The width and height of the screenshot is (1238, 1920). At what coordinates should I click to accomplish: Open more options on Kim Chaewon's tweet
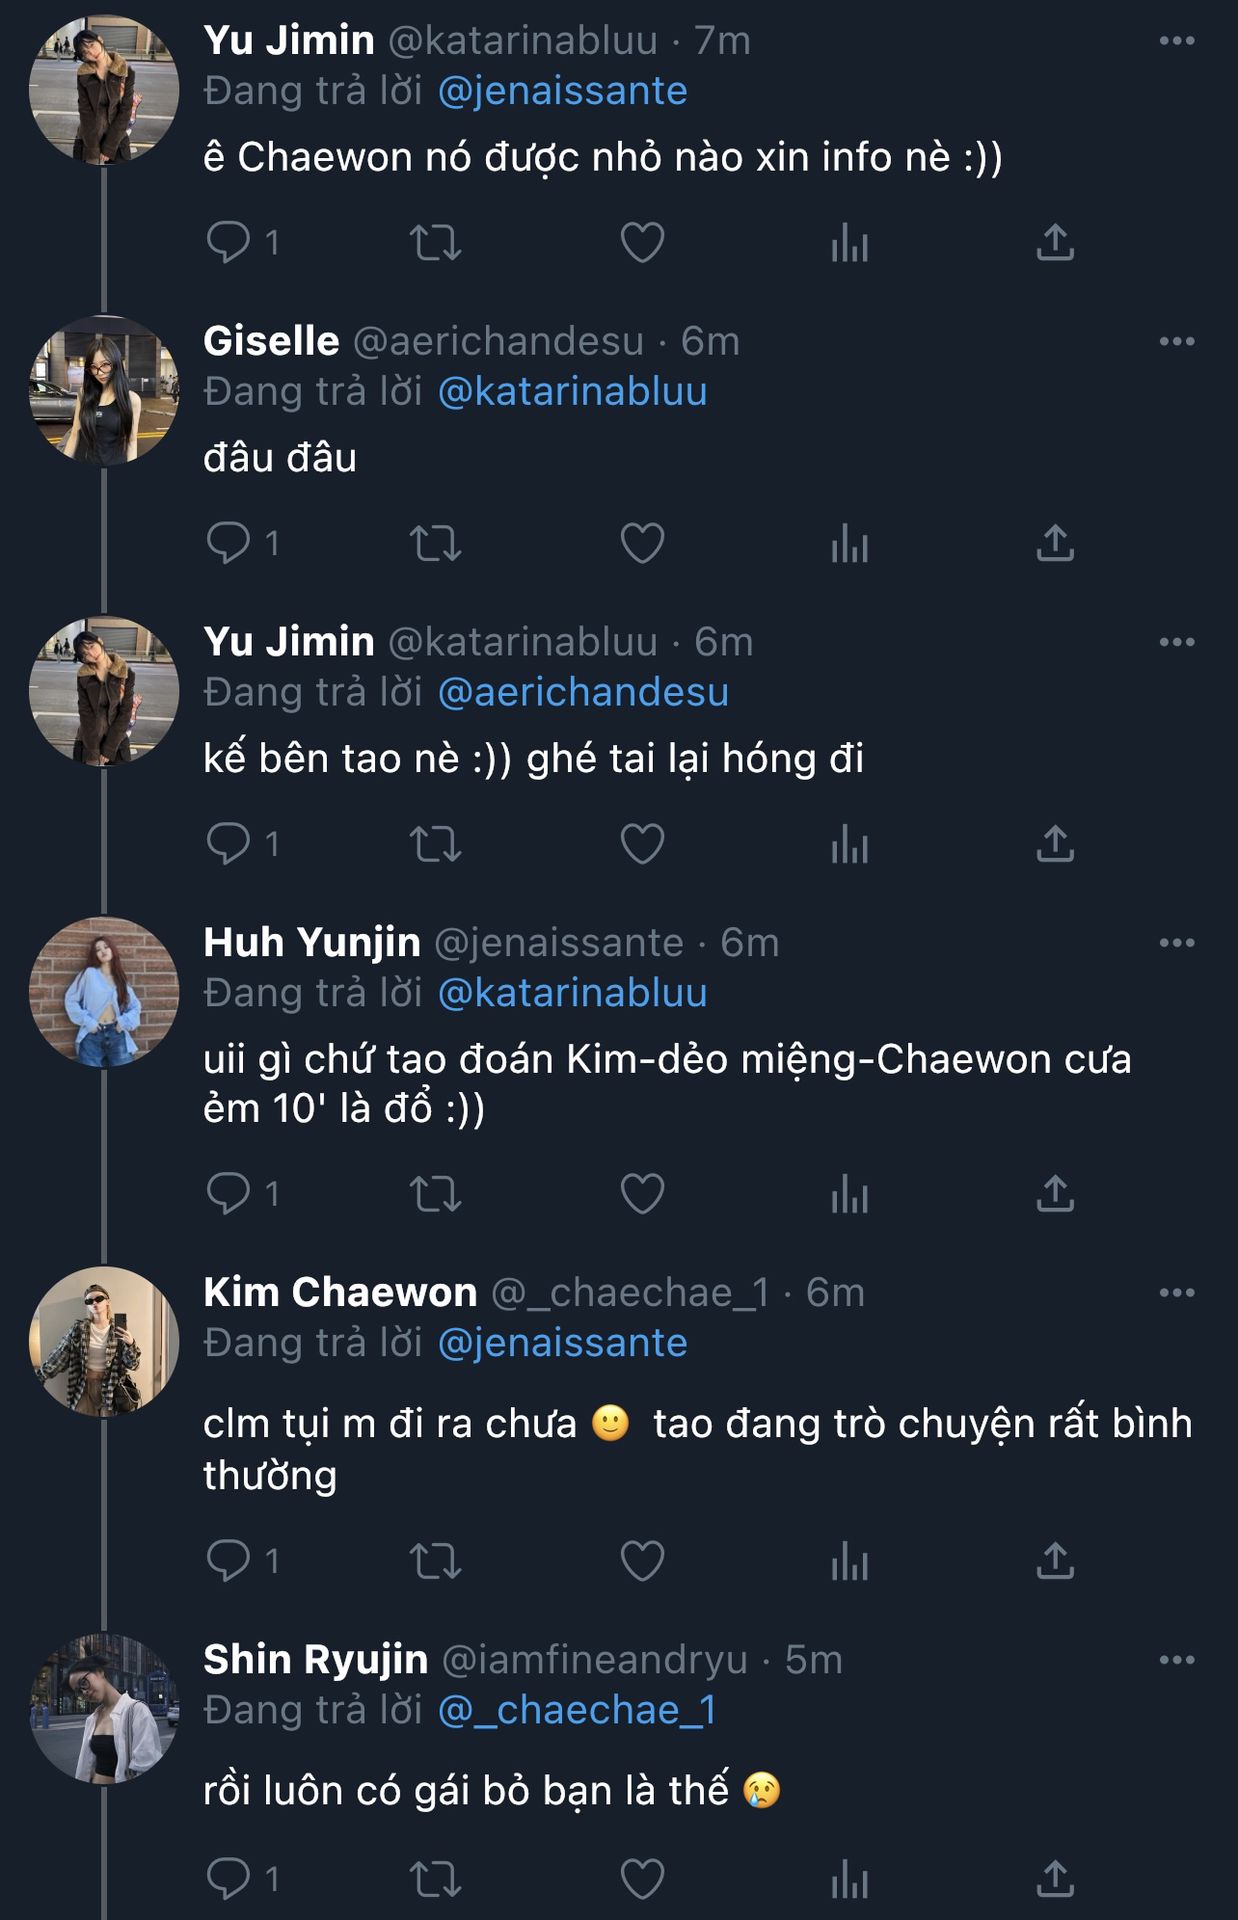click(1176, 1293)
